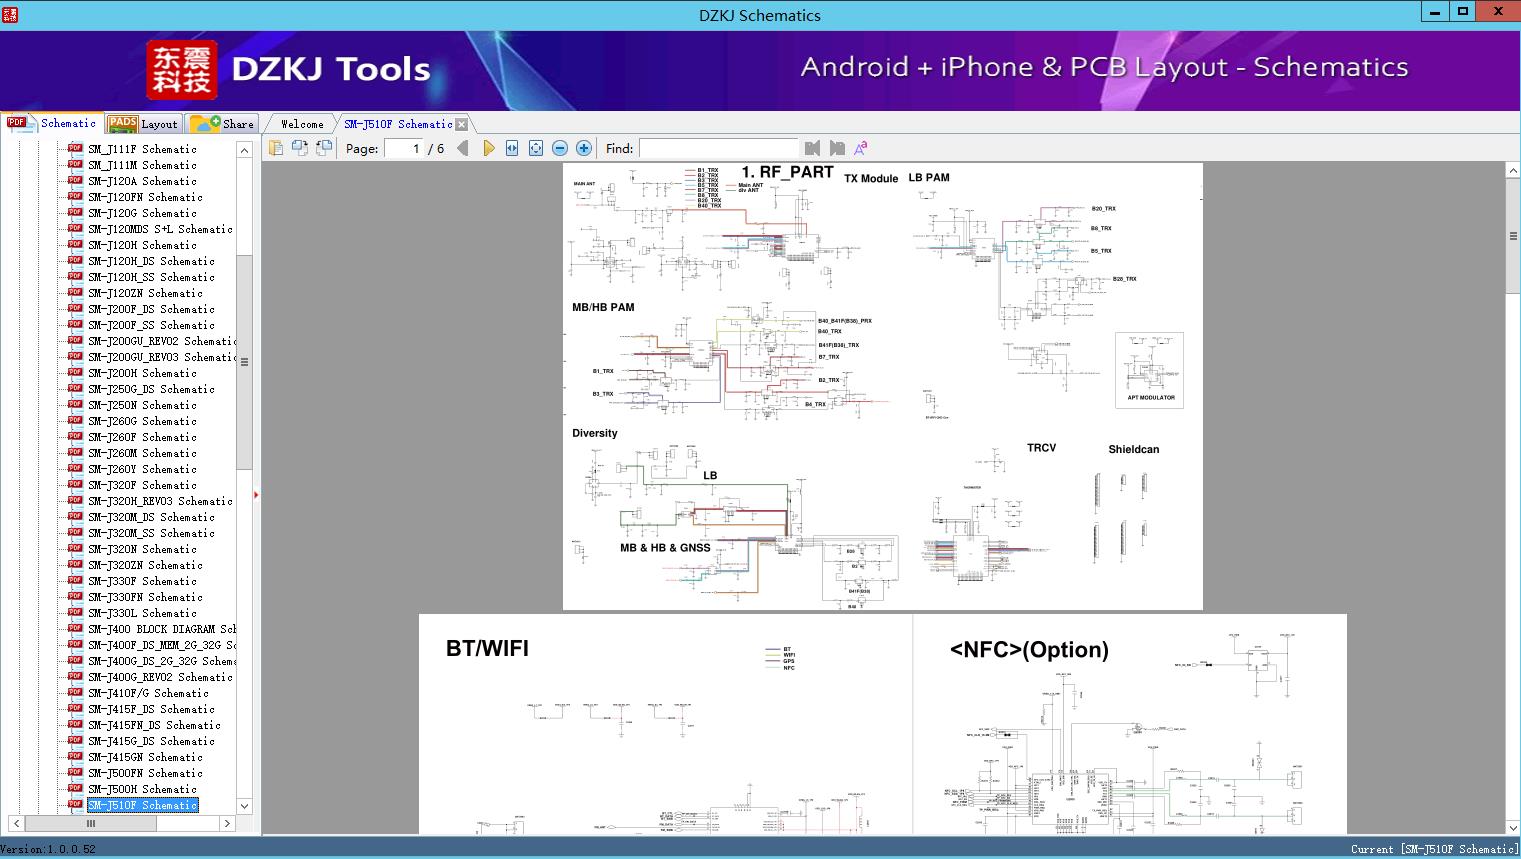Image resolution: width=1521 pixels, height=859 pixels.
Task: Click the tree horizontal scroll left arrow
Action: click(16, 823)
